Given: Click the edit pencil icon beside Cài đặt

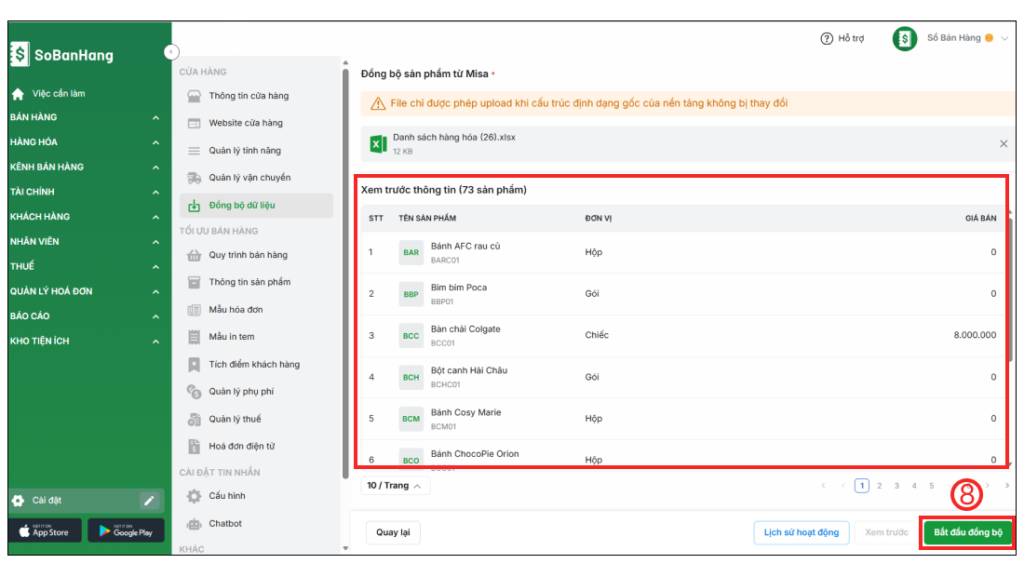Looking at the screenshot, I should (x=149, y=500).
